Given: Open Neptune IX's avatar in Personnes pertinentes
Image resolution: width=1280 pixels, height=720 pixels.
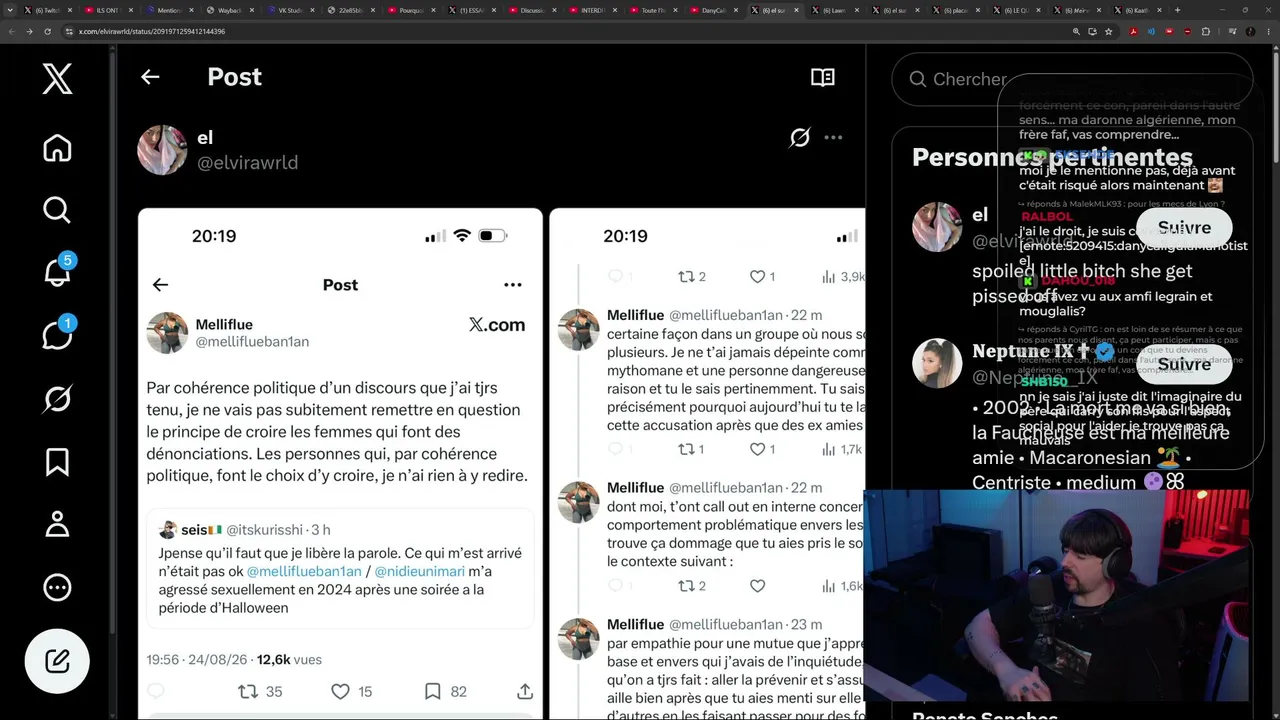Looking at the screenshot, I should [x=937, y=363].
